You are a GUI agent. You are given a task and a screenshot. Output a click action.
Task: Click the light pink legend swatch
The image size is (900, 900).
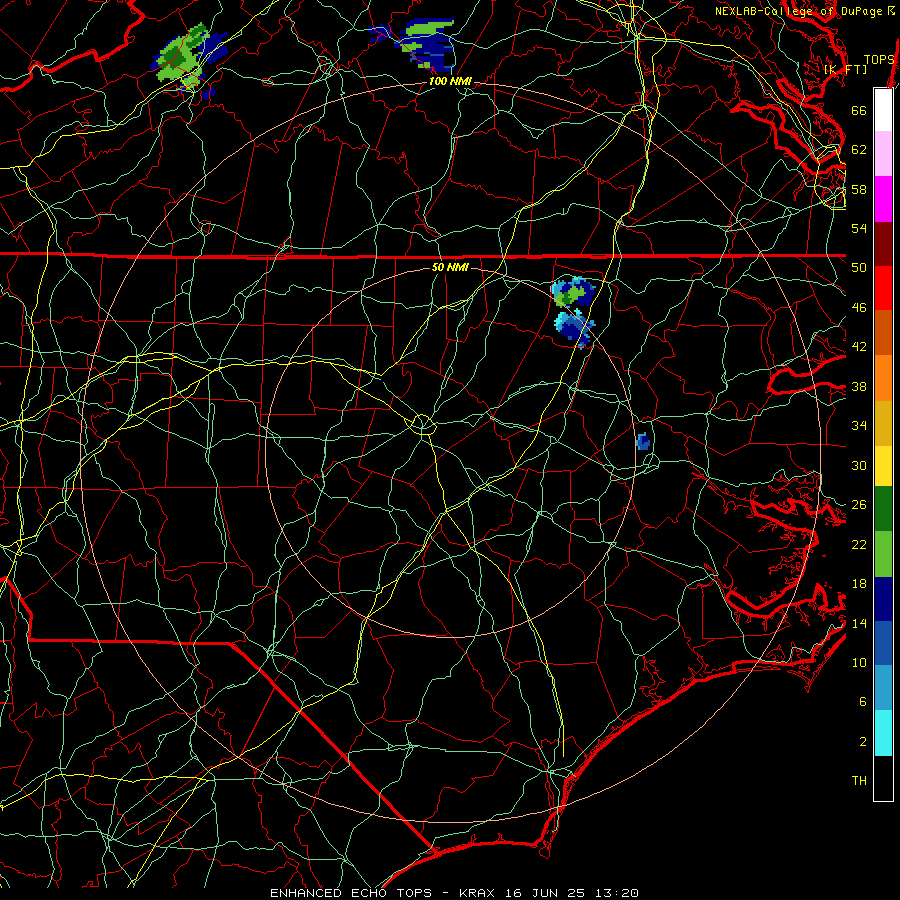(883, 154)
